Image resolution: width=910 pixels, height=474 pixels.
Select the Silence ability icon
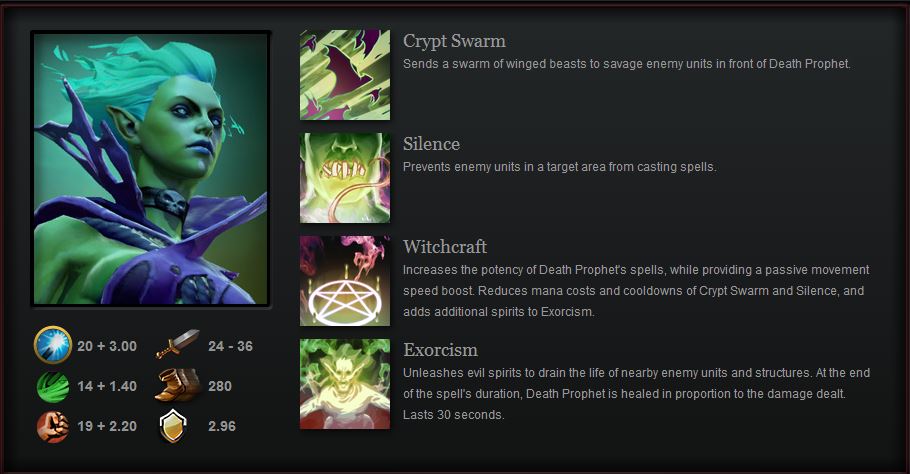pos(345,178)
